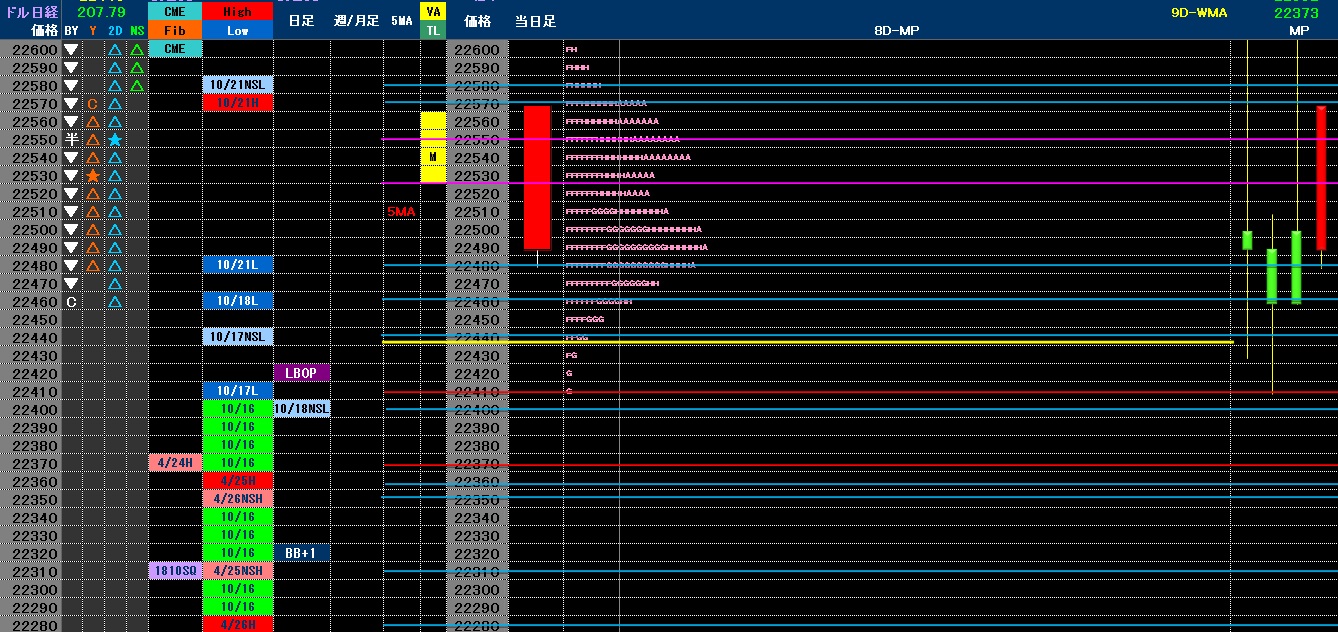Image resolution: width=1338 pixels, height=632 pixels.
Task: Select the orange Y triangle in row 22480
Action: (x=93, y=266)
